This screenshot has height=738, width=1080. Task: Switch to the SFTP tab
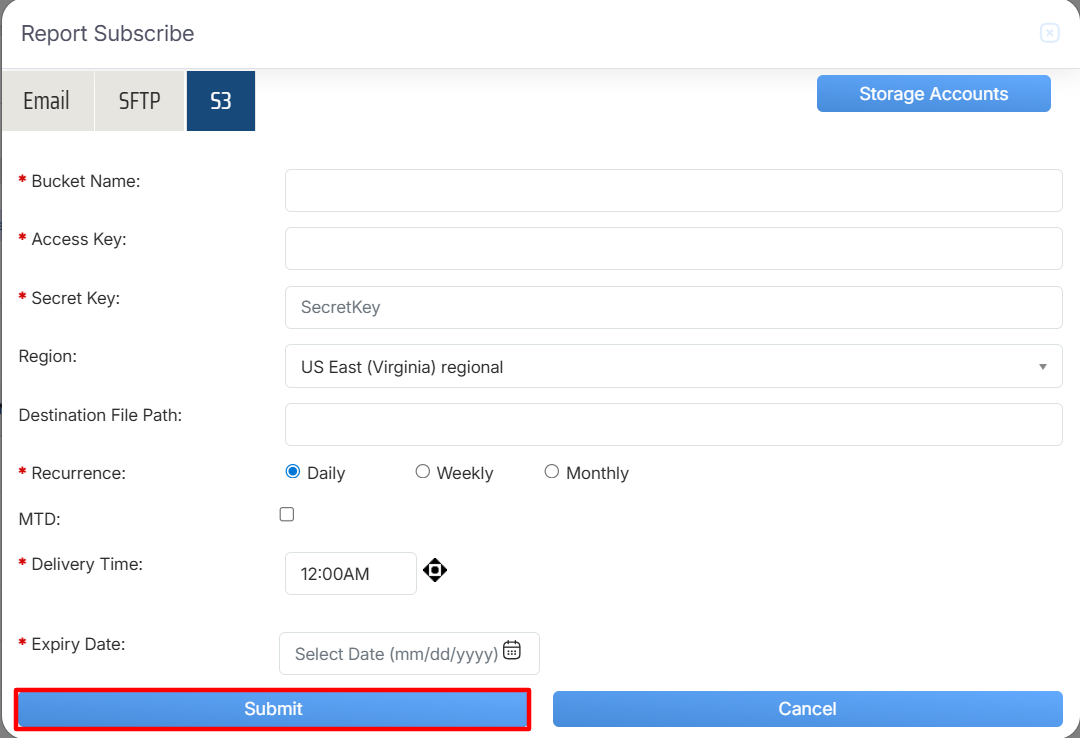pyautogui.click(x=139, y=101)
